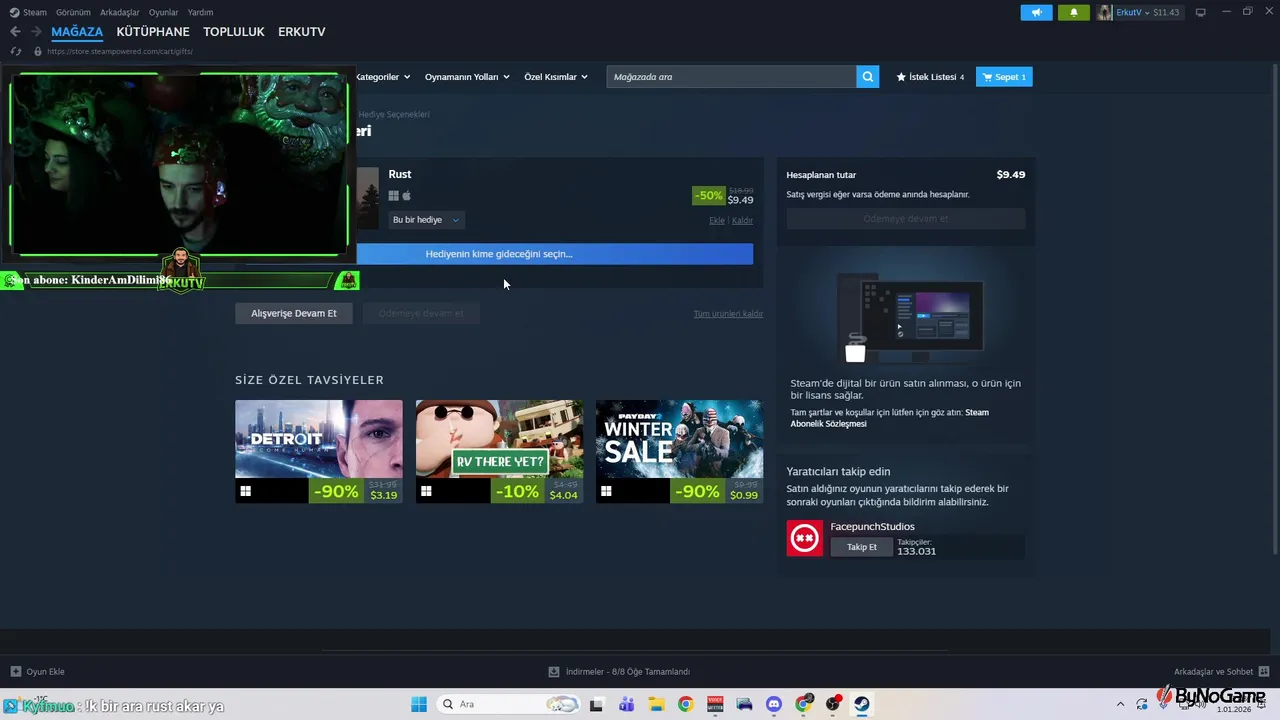Image resolution: width=1280 pixels, height=720 pixels.
Task: Open the Yardım menu
Action: tap(200, 12)
